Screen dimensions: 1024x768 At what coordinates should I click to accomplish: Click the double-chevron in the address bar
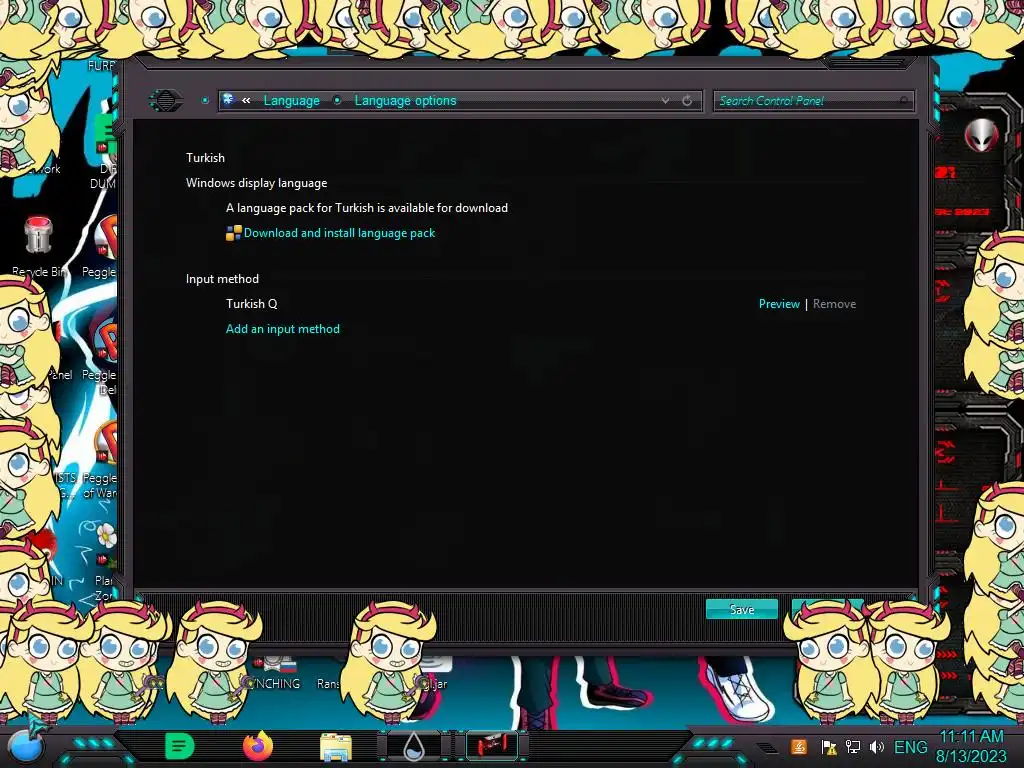tap(246, 101)
